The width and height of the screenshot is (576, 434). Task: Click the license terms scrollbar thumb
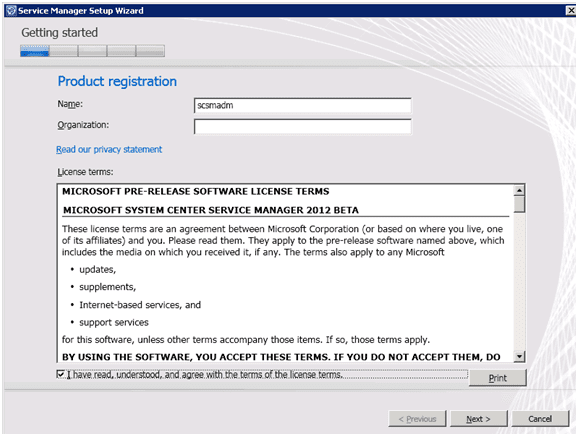(x=519, y=204)
